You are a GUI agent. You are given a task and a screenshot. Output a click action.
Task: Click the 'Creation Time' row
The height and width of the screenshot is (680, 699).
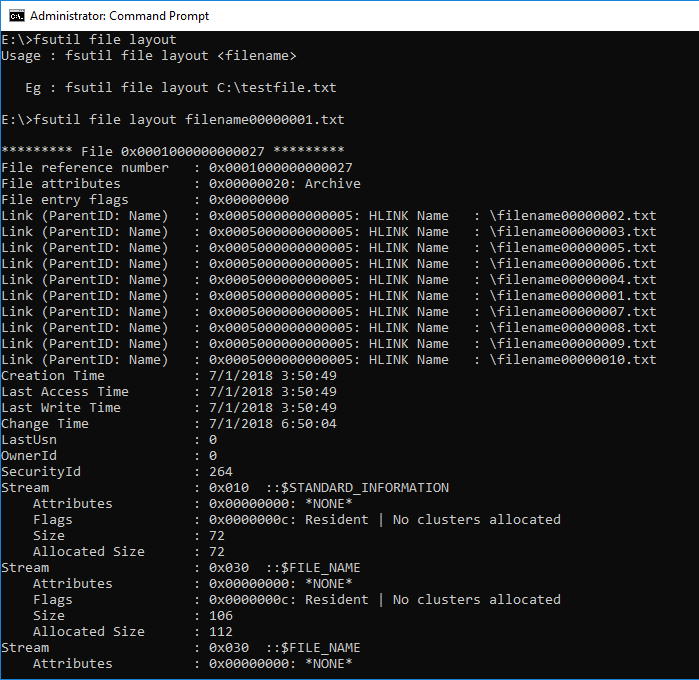[x=169, y=376]
